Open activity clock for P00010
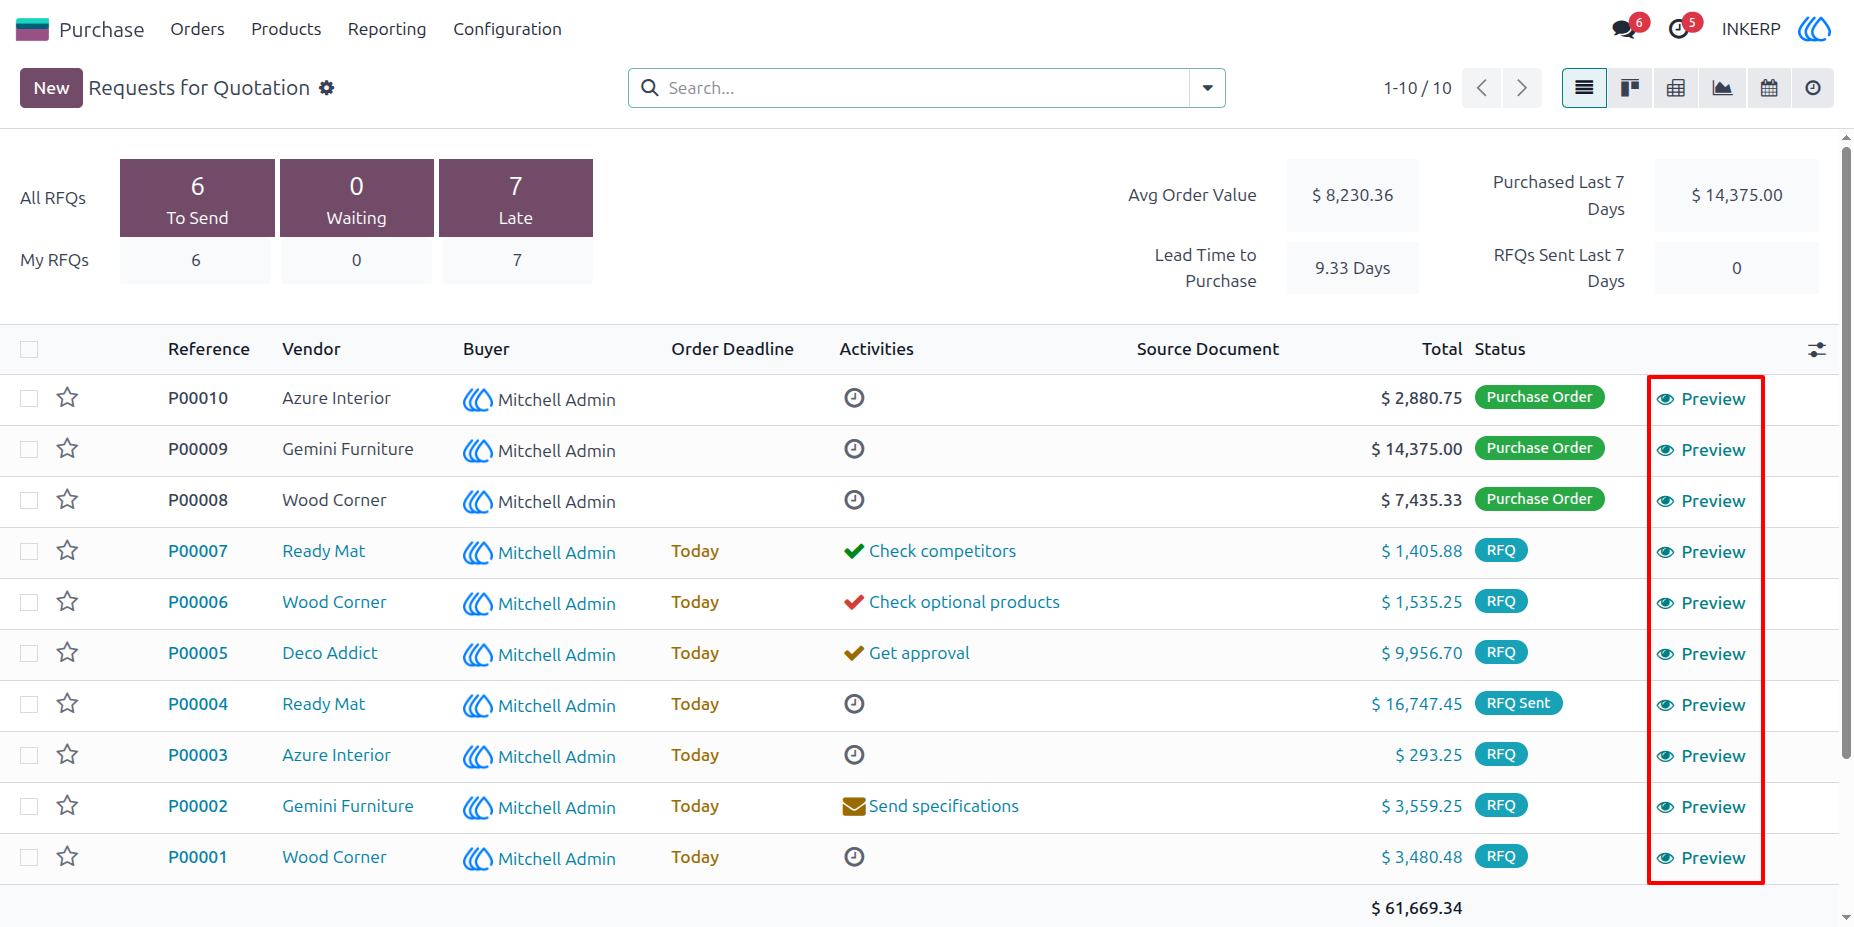The width and height of the screenshot is (1854, 927). pyautogui.click(x=854, y=398)
